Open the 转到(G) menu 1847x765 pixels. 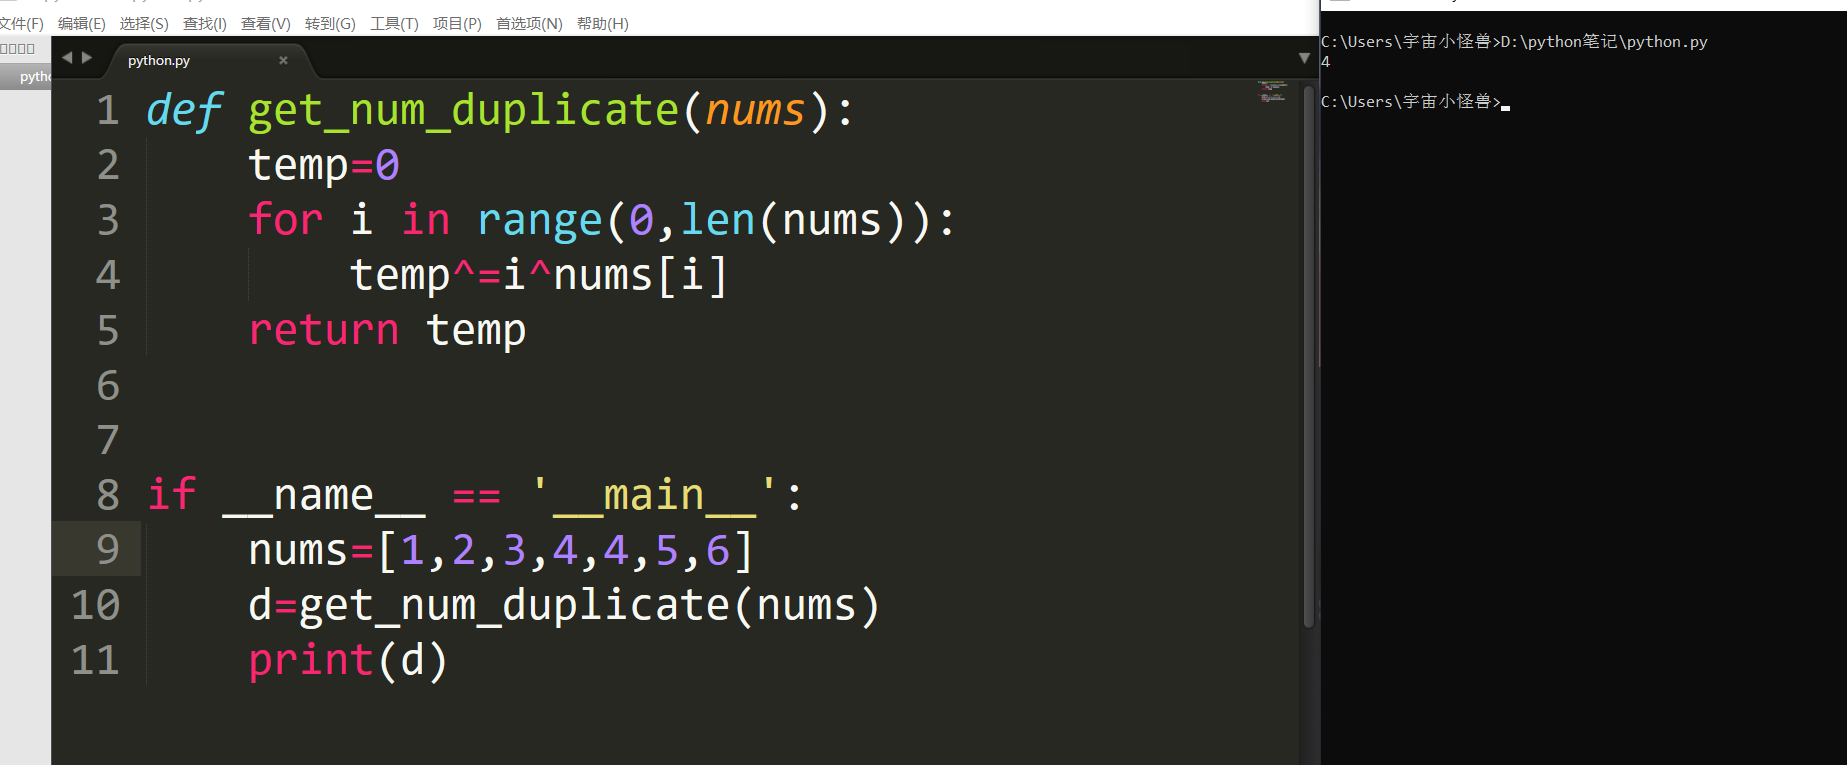click(x=330, y=23)
